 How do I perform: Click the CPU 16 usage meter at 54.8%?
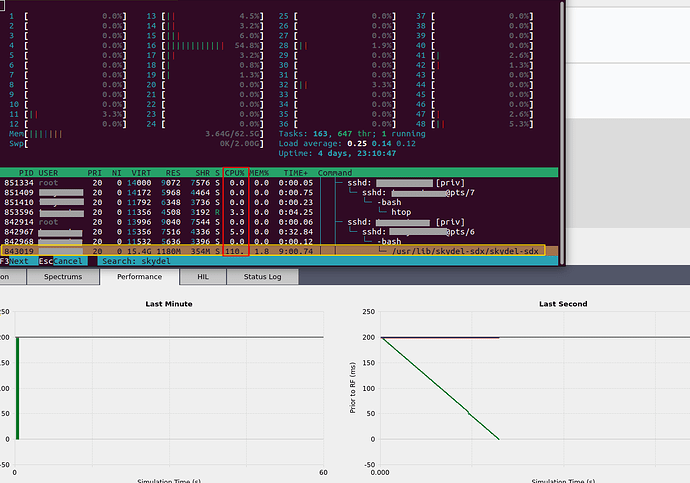point(205,46)
